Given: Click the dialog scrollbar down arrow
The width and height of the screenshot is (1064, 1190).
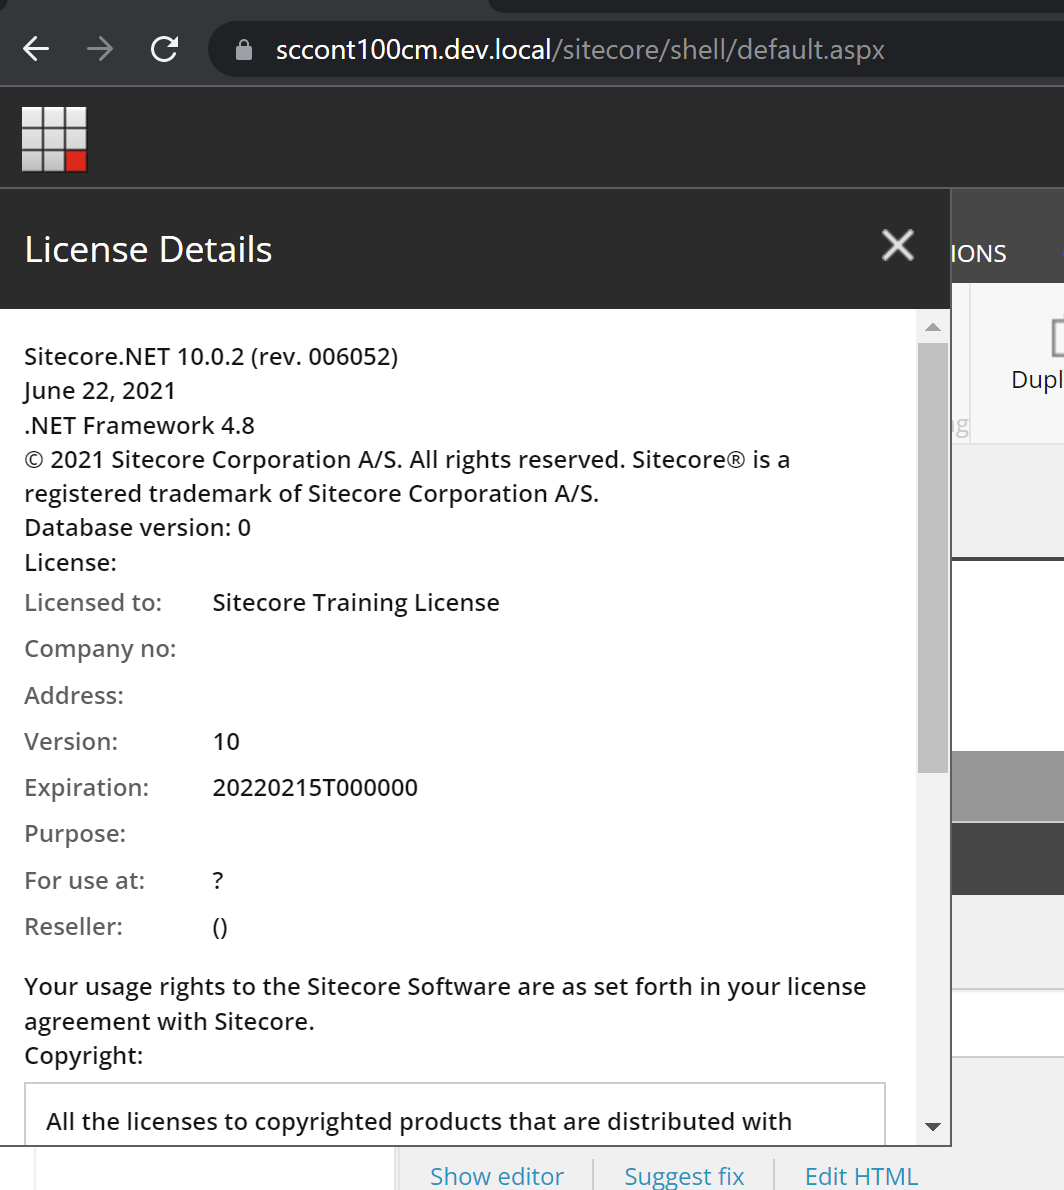Looking at the screenshot, I should [933, 1127].
